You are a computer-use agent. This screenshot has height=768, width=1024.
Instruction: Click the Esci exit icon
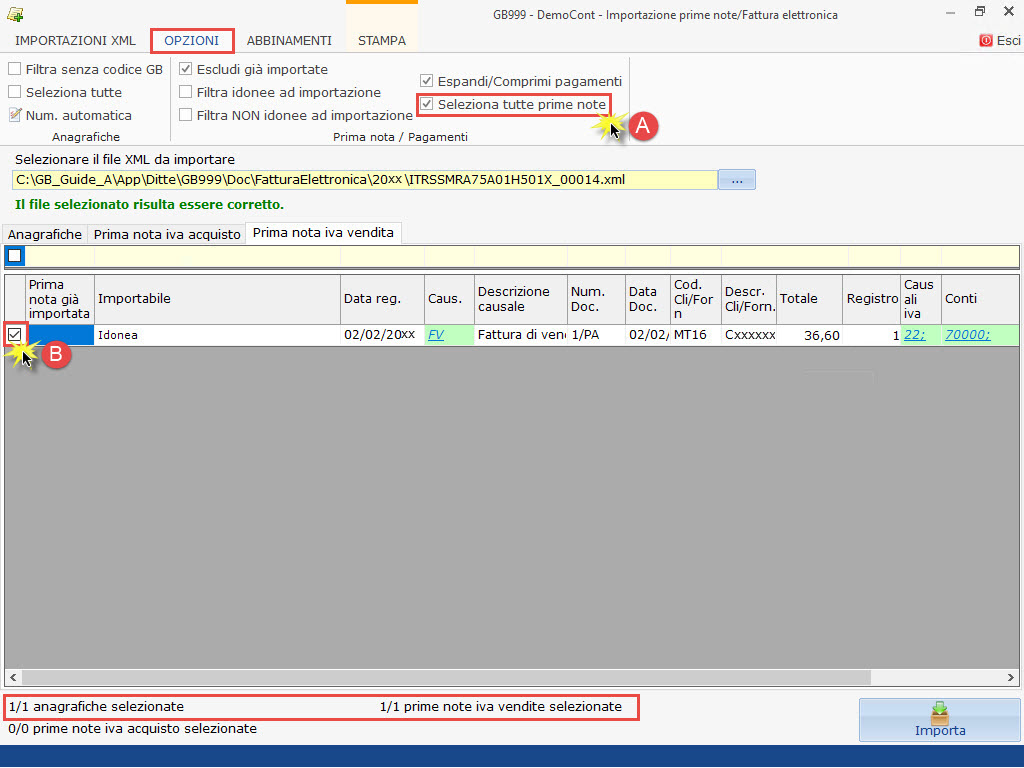(986, 41)
